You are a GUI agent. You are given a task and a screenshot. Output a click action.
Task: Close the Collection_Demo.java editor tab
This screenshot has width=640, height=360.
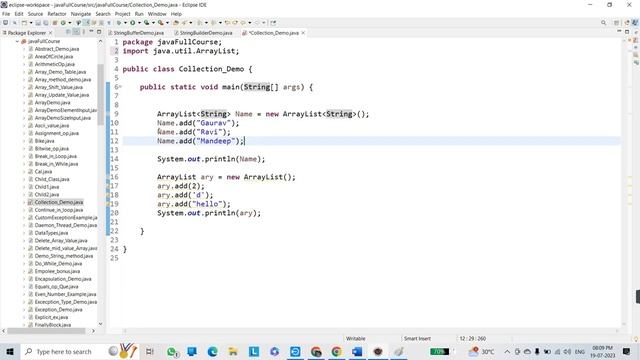[x=303, y=33]
